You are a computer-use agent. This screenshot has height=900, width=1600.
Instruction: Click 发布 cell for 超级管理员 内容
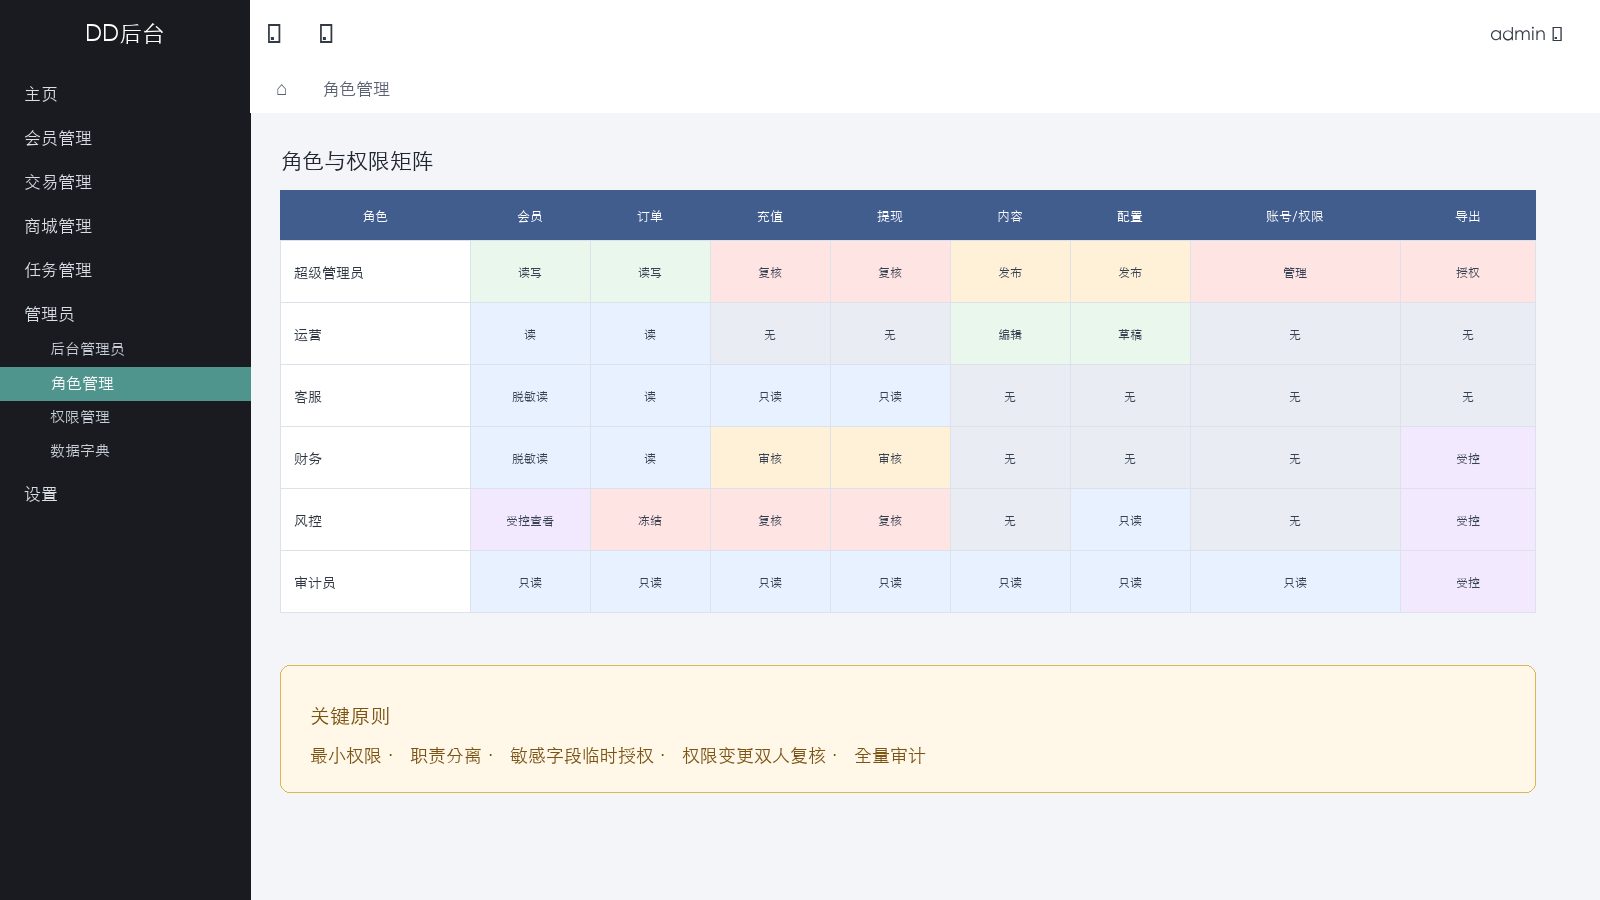coord(1010,272)
